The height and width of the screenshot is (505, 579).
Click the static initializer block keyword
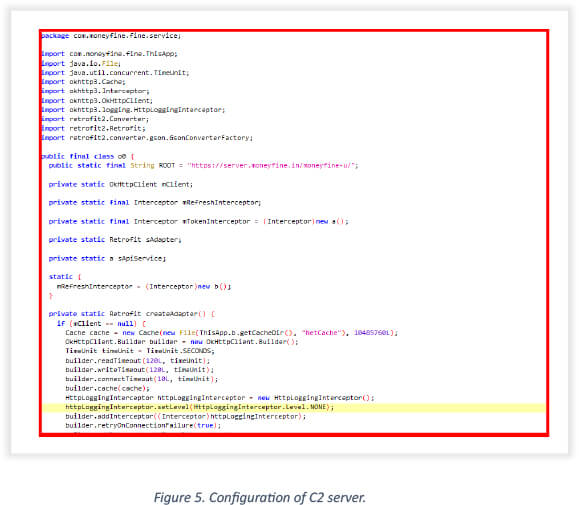click(61, 277)
